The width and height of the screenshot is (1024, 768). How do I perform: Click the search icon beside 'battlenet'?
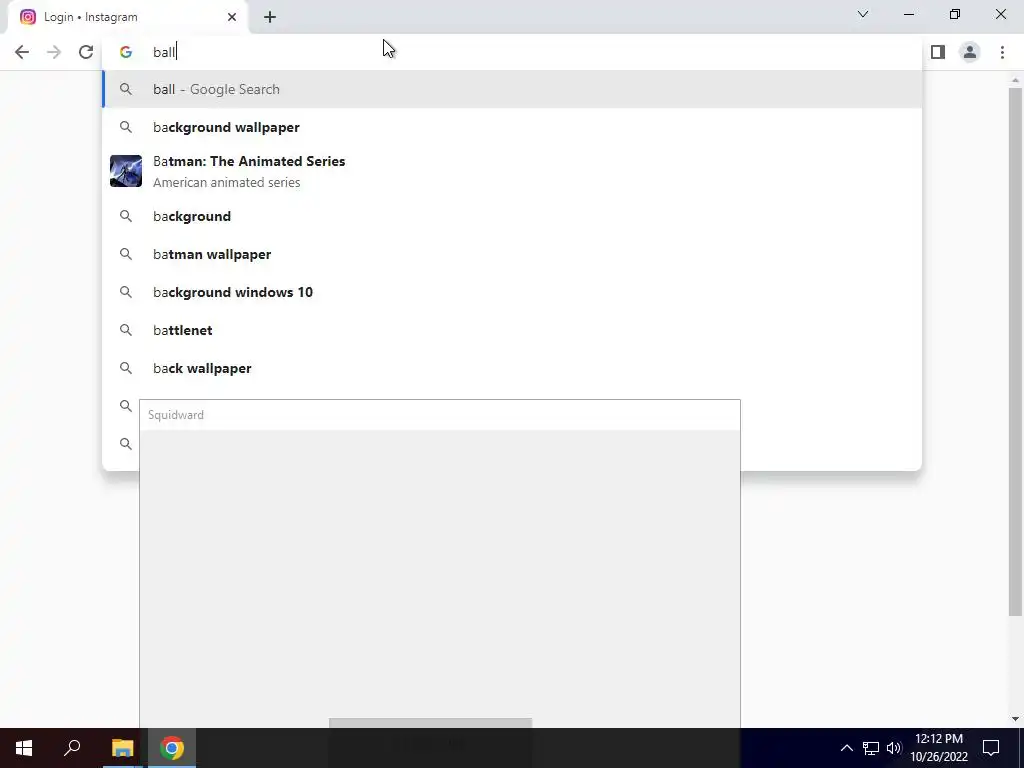[x=126, y=330]
